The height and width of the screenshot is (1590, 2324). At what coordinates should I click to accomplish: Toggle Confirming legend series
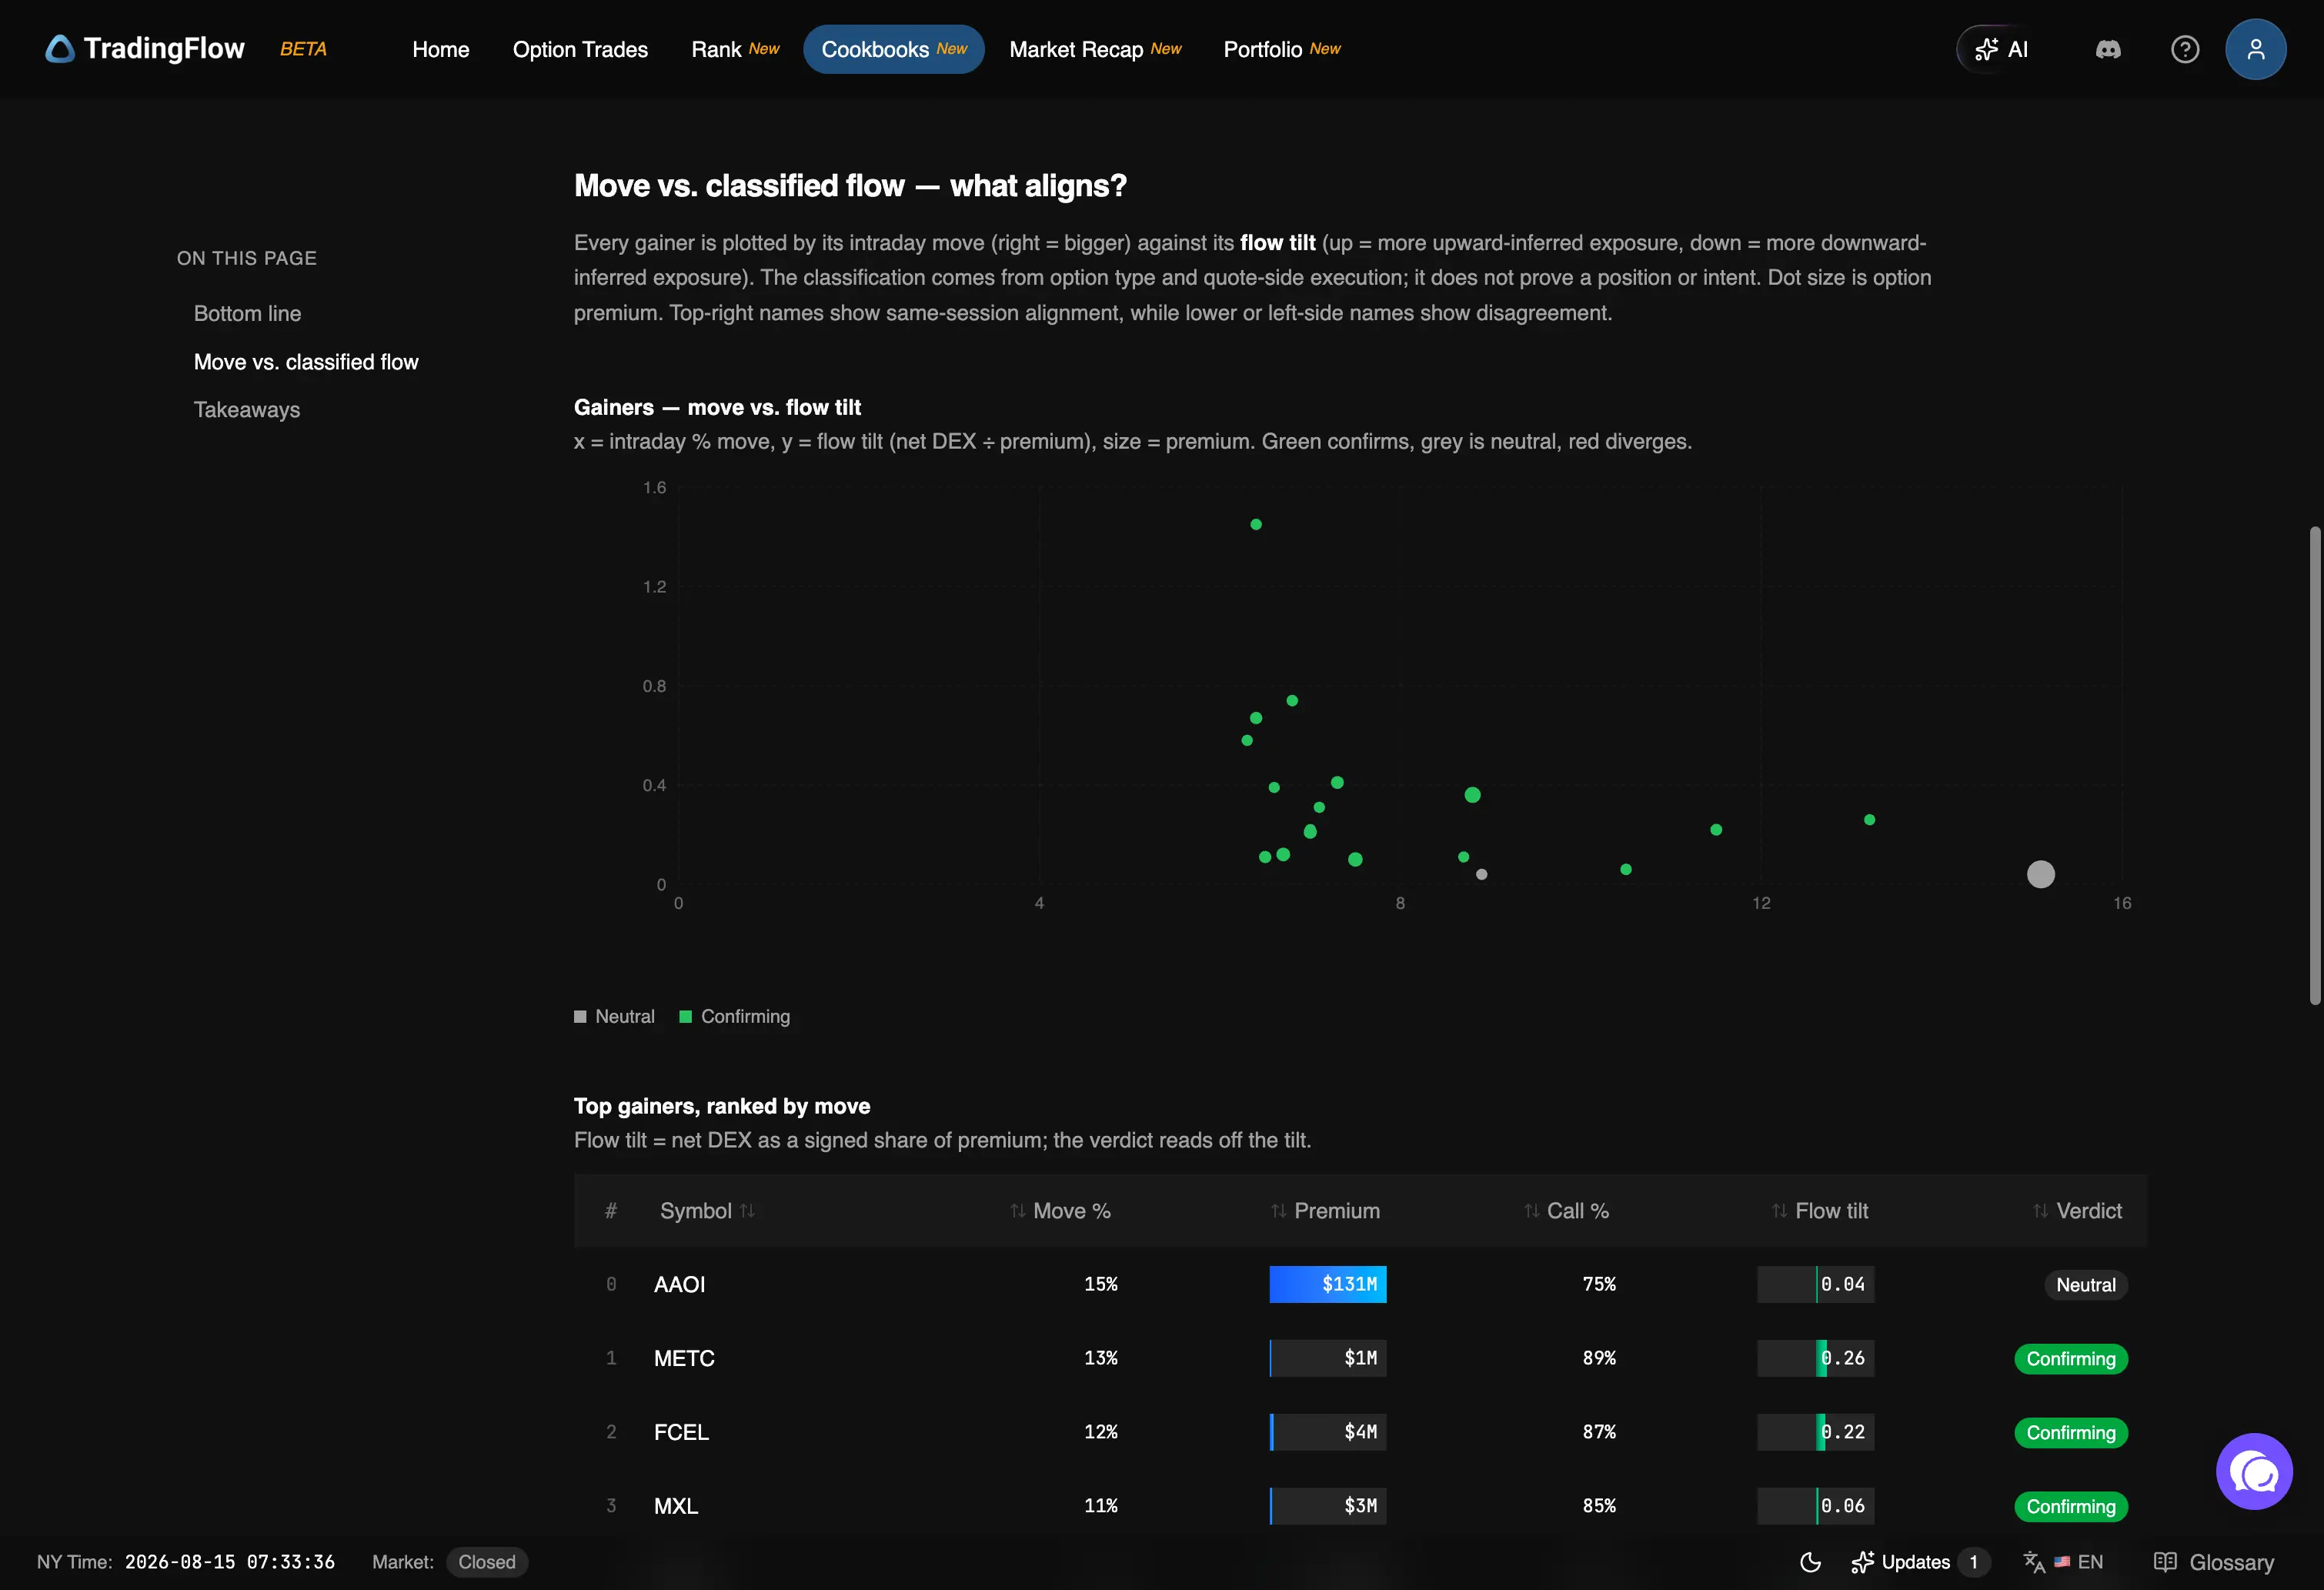click(x=735, y=1016)
